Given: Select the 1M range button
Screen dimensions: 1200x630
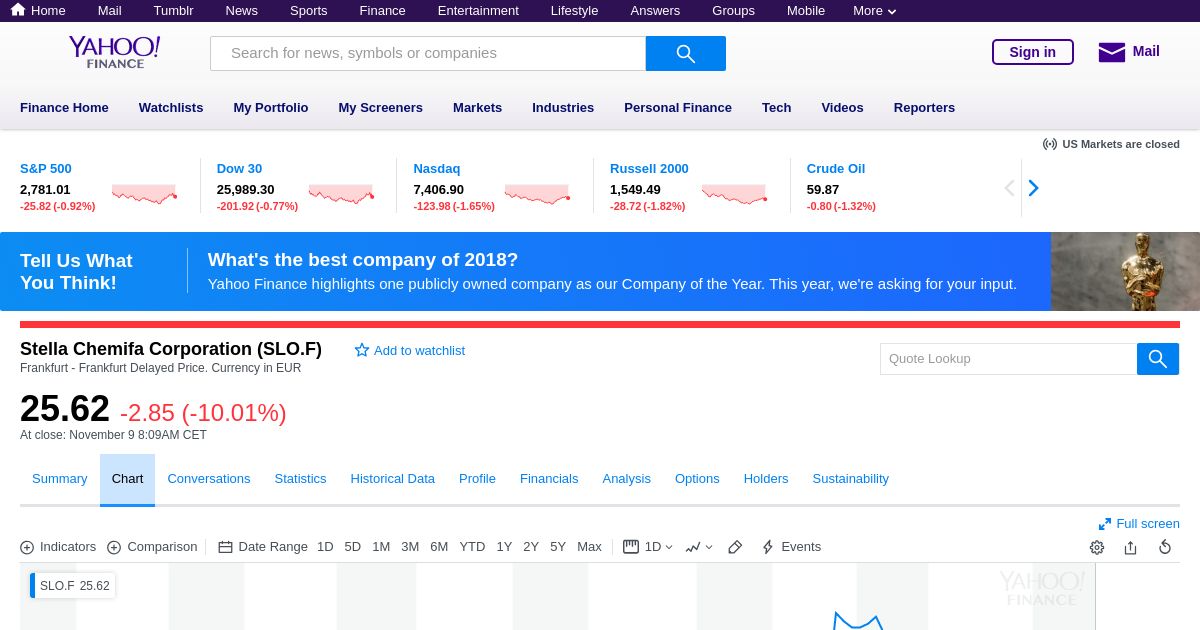Looking at the screenshot, I should (x=381, y=547).
